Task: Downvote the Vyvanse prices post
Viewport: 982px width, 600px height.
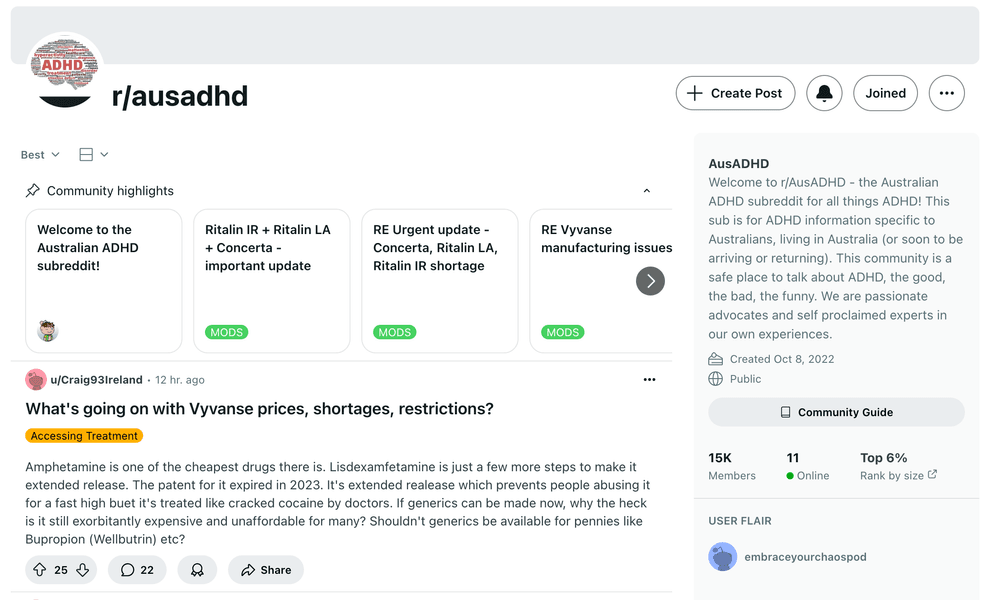Action: [83, 570]
